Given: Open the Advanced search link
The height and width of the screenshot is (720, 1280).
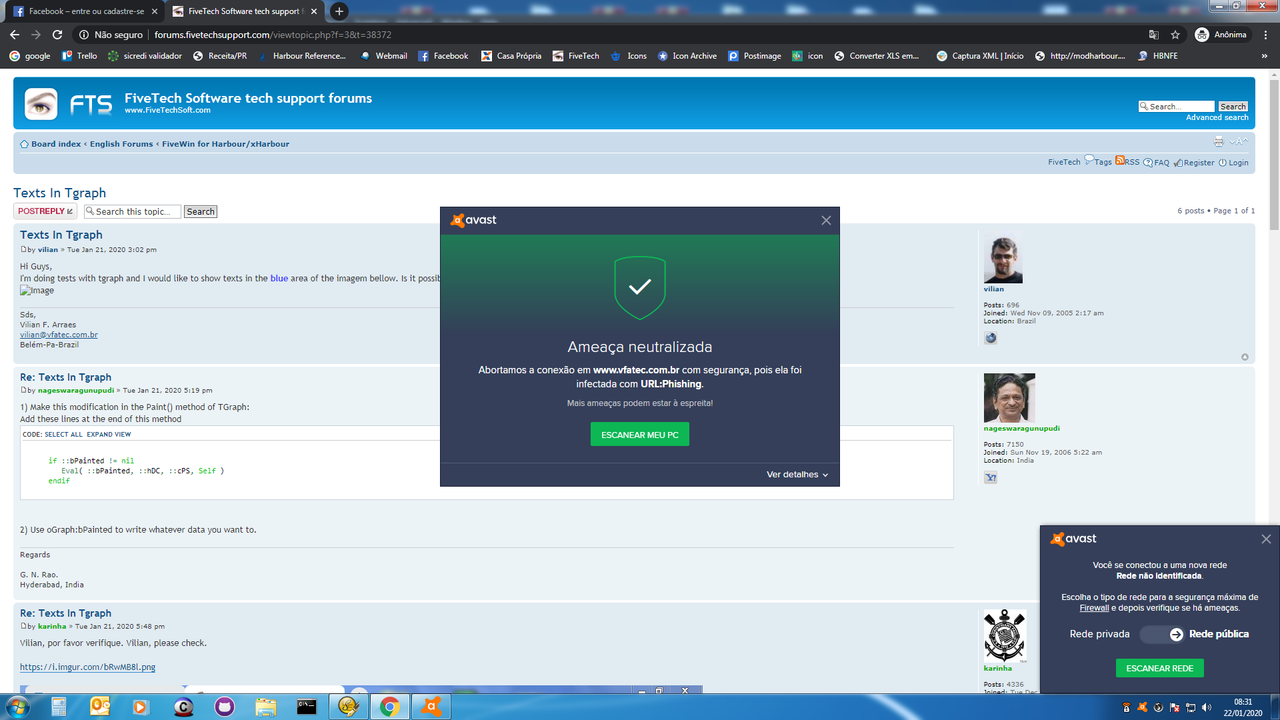Looking at the screenshot, I should point(1217,118).
